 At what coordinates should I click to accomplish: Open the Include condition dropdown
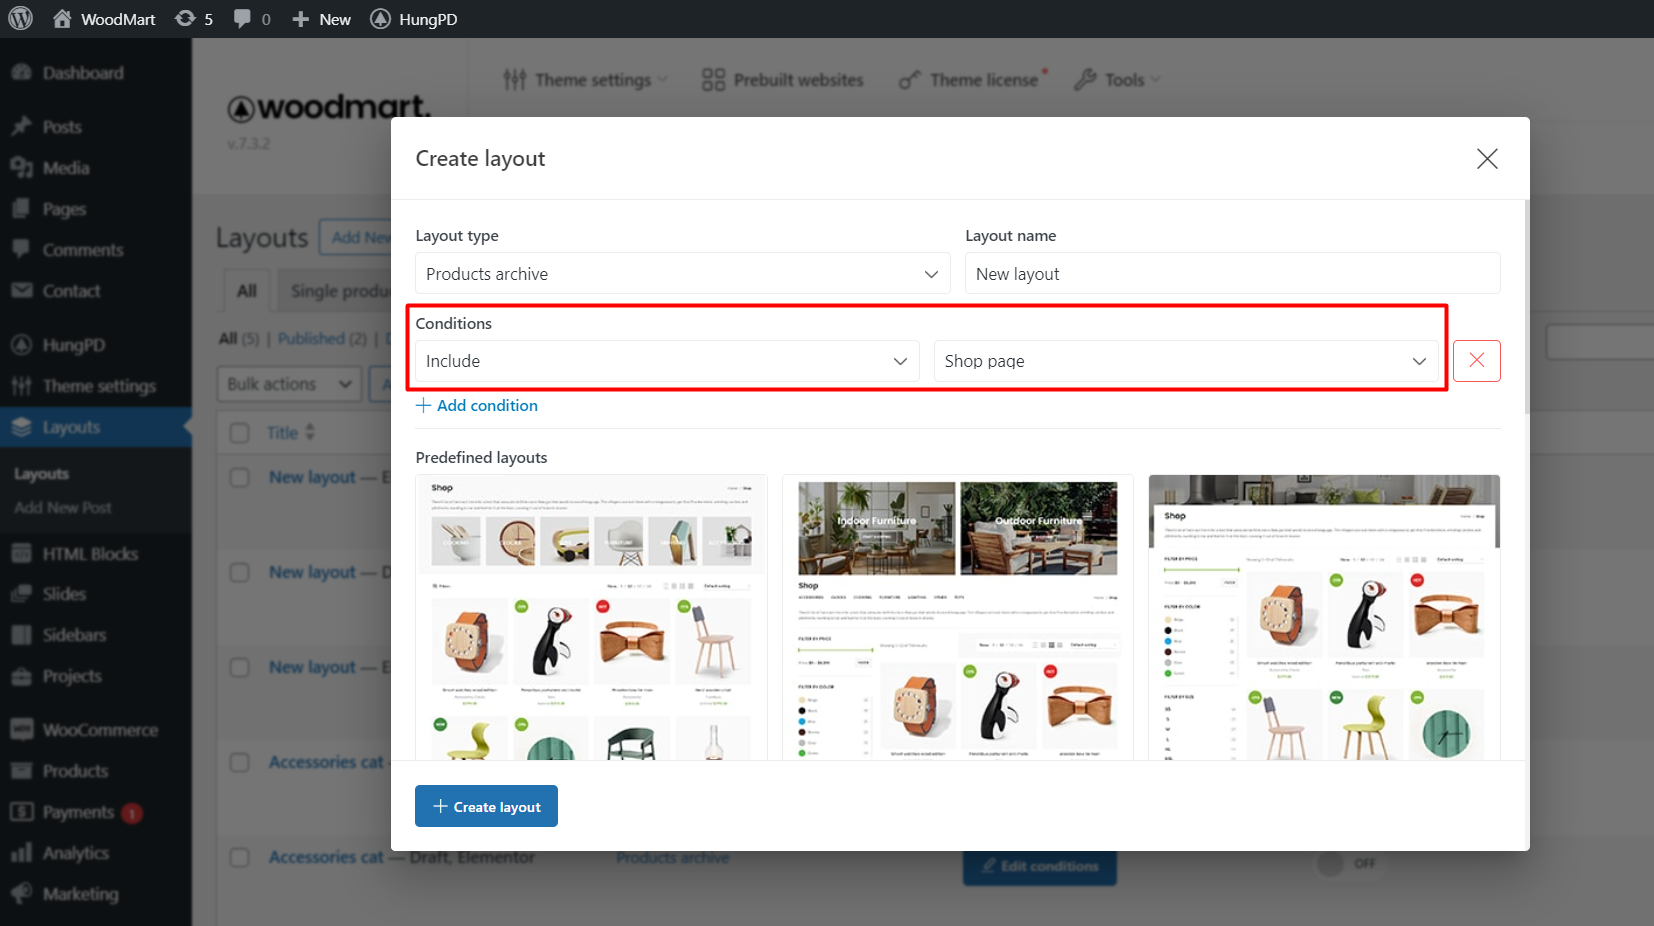click(x=667, y=361)
